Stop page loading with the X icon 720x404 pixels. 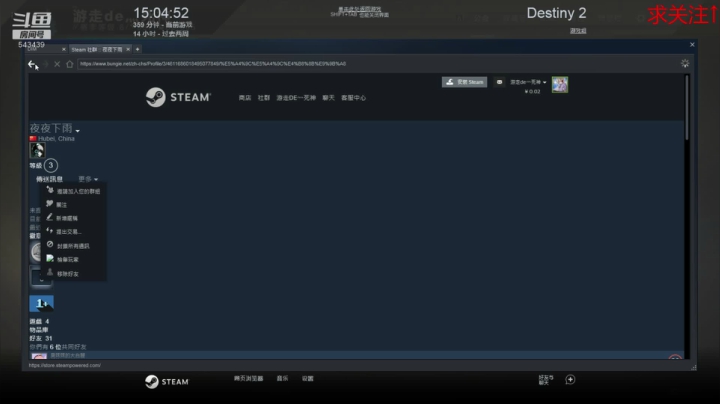(57, 64)
